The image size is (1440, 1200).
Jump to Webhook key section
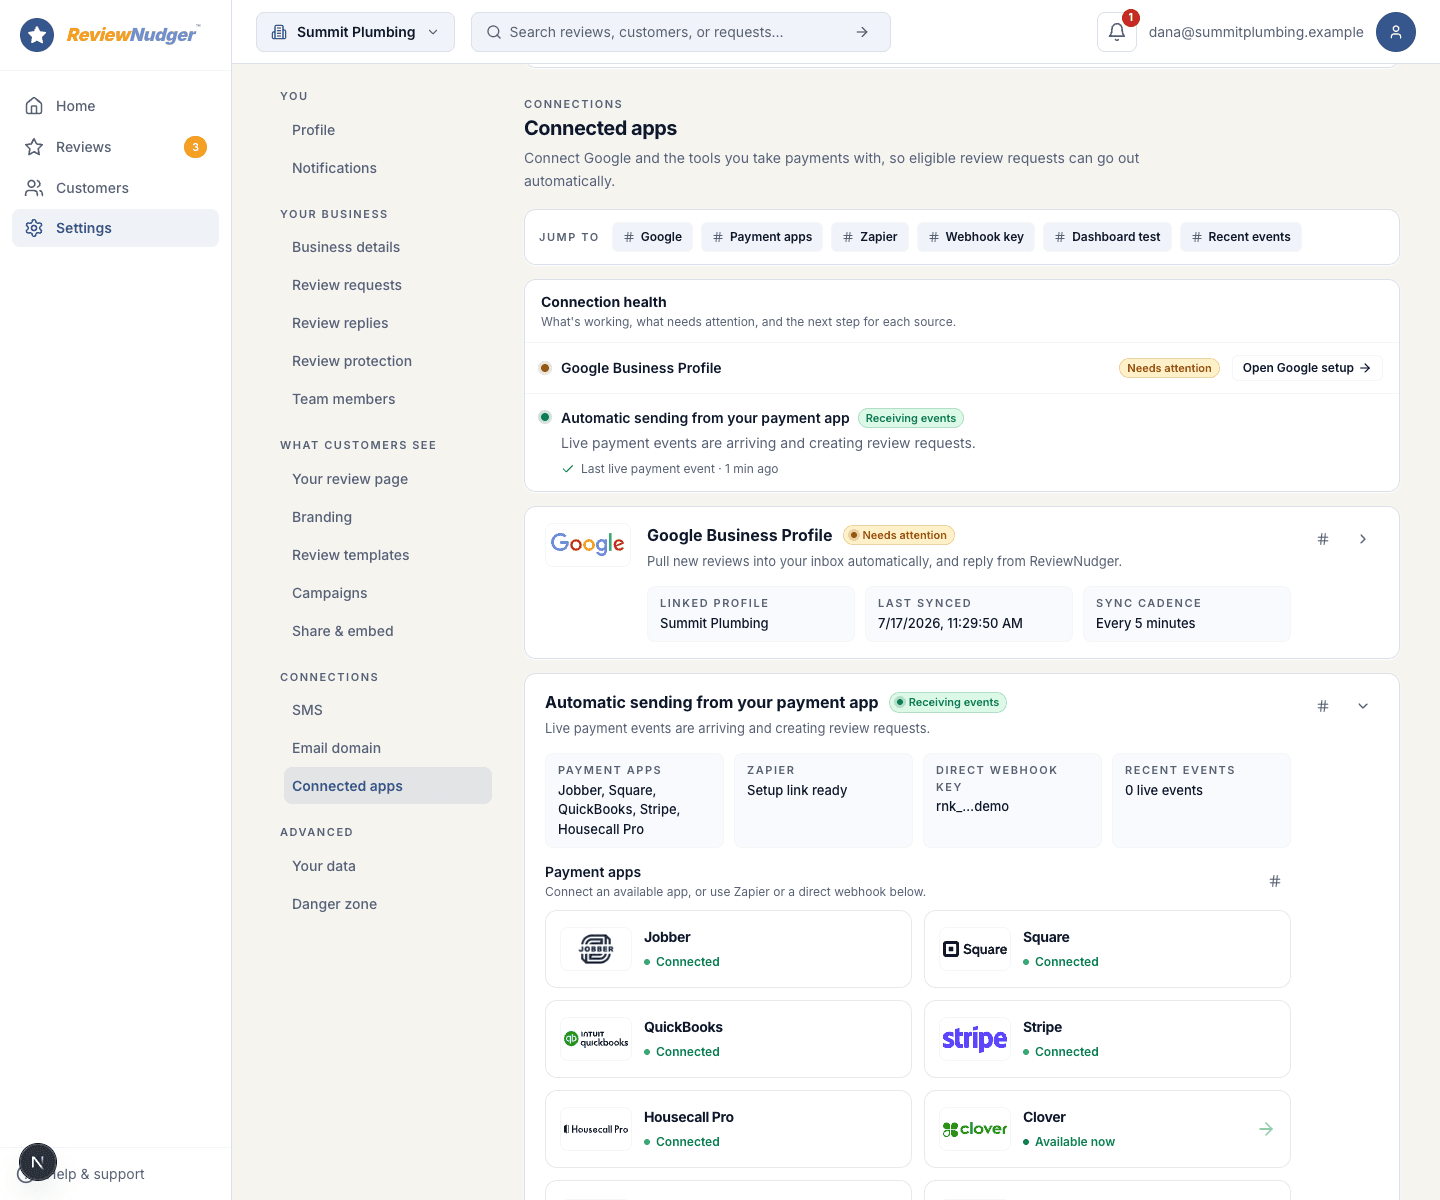pos(976,237)
